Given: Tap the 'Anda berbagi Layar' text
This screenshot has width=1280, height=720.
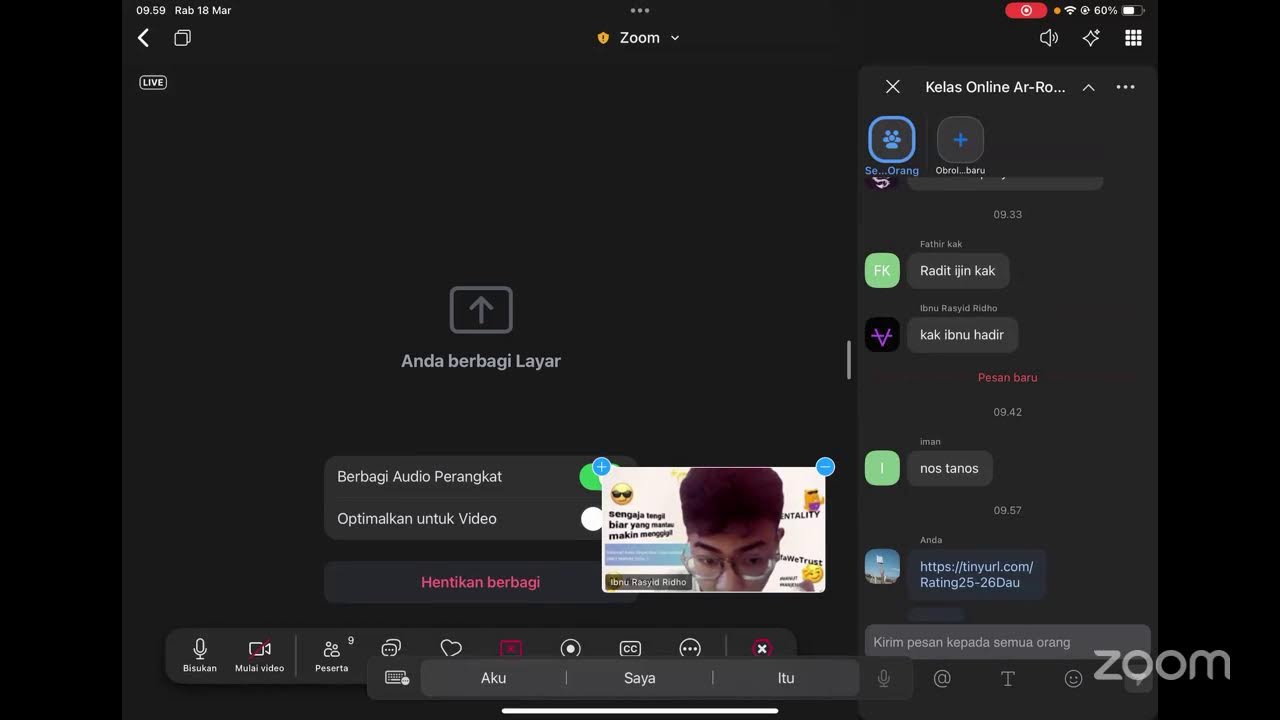Looking at the screenshot, I should pos(481,361).
